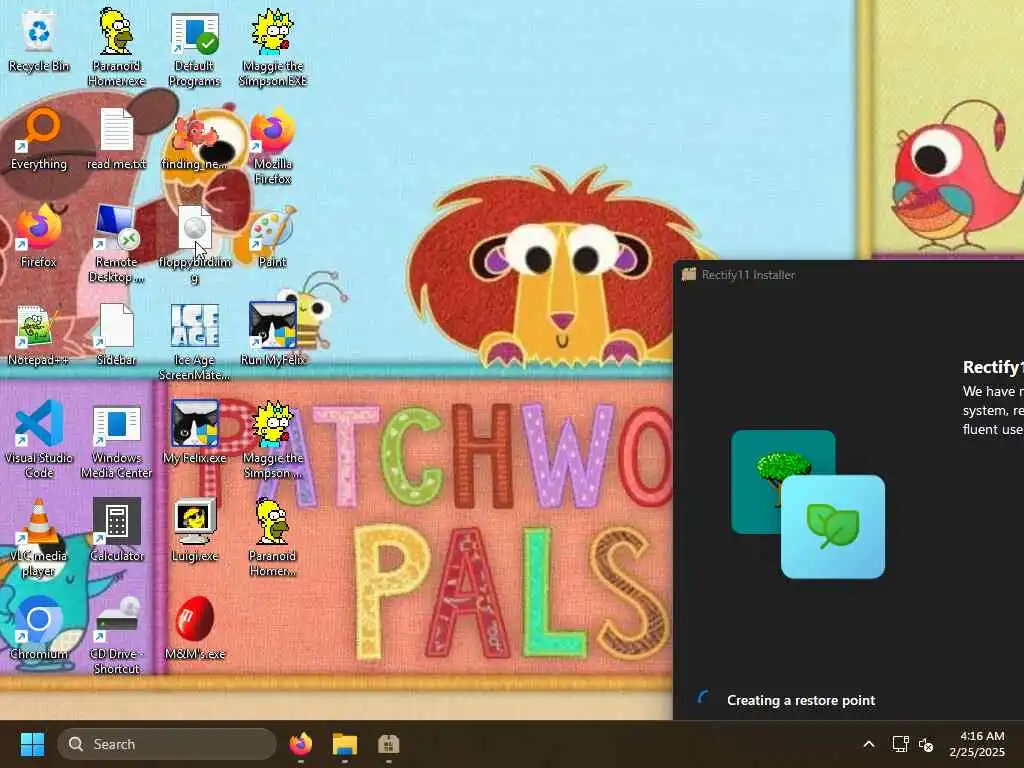Open Default Programs shortcut
Viewport: 1024px width, 768px height.
coord(195,48)
